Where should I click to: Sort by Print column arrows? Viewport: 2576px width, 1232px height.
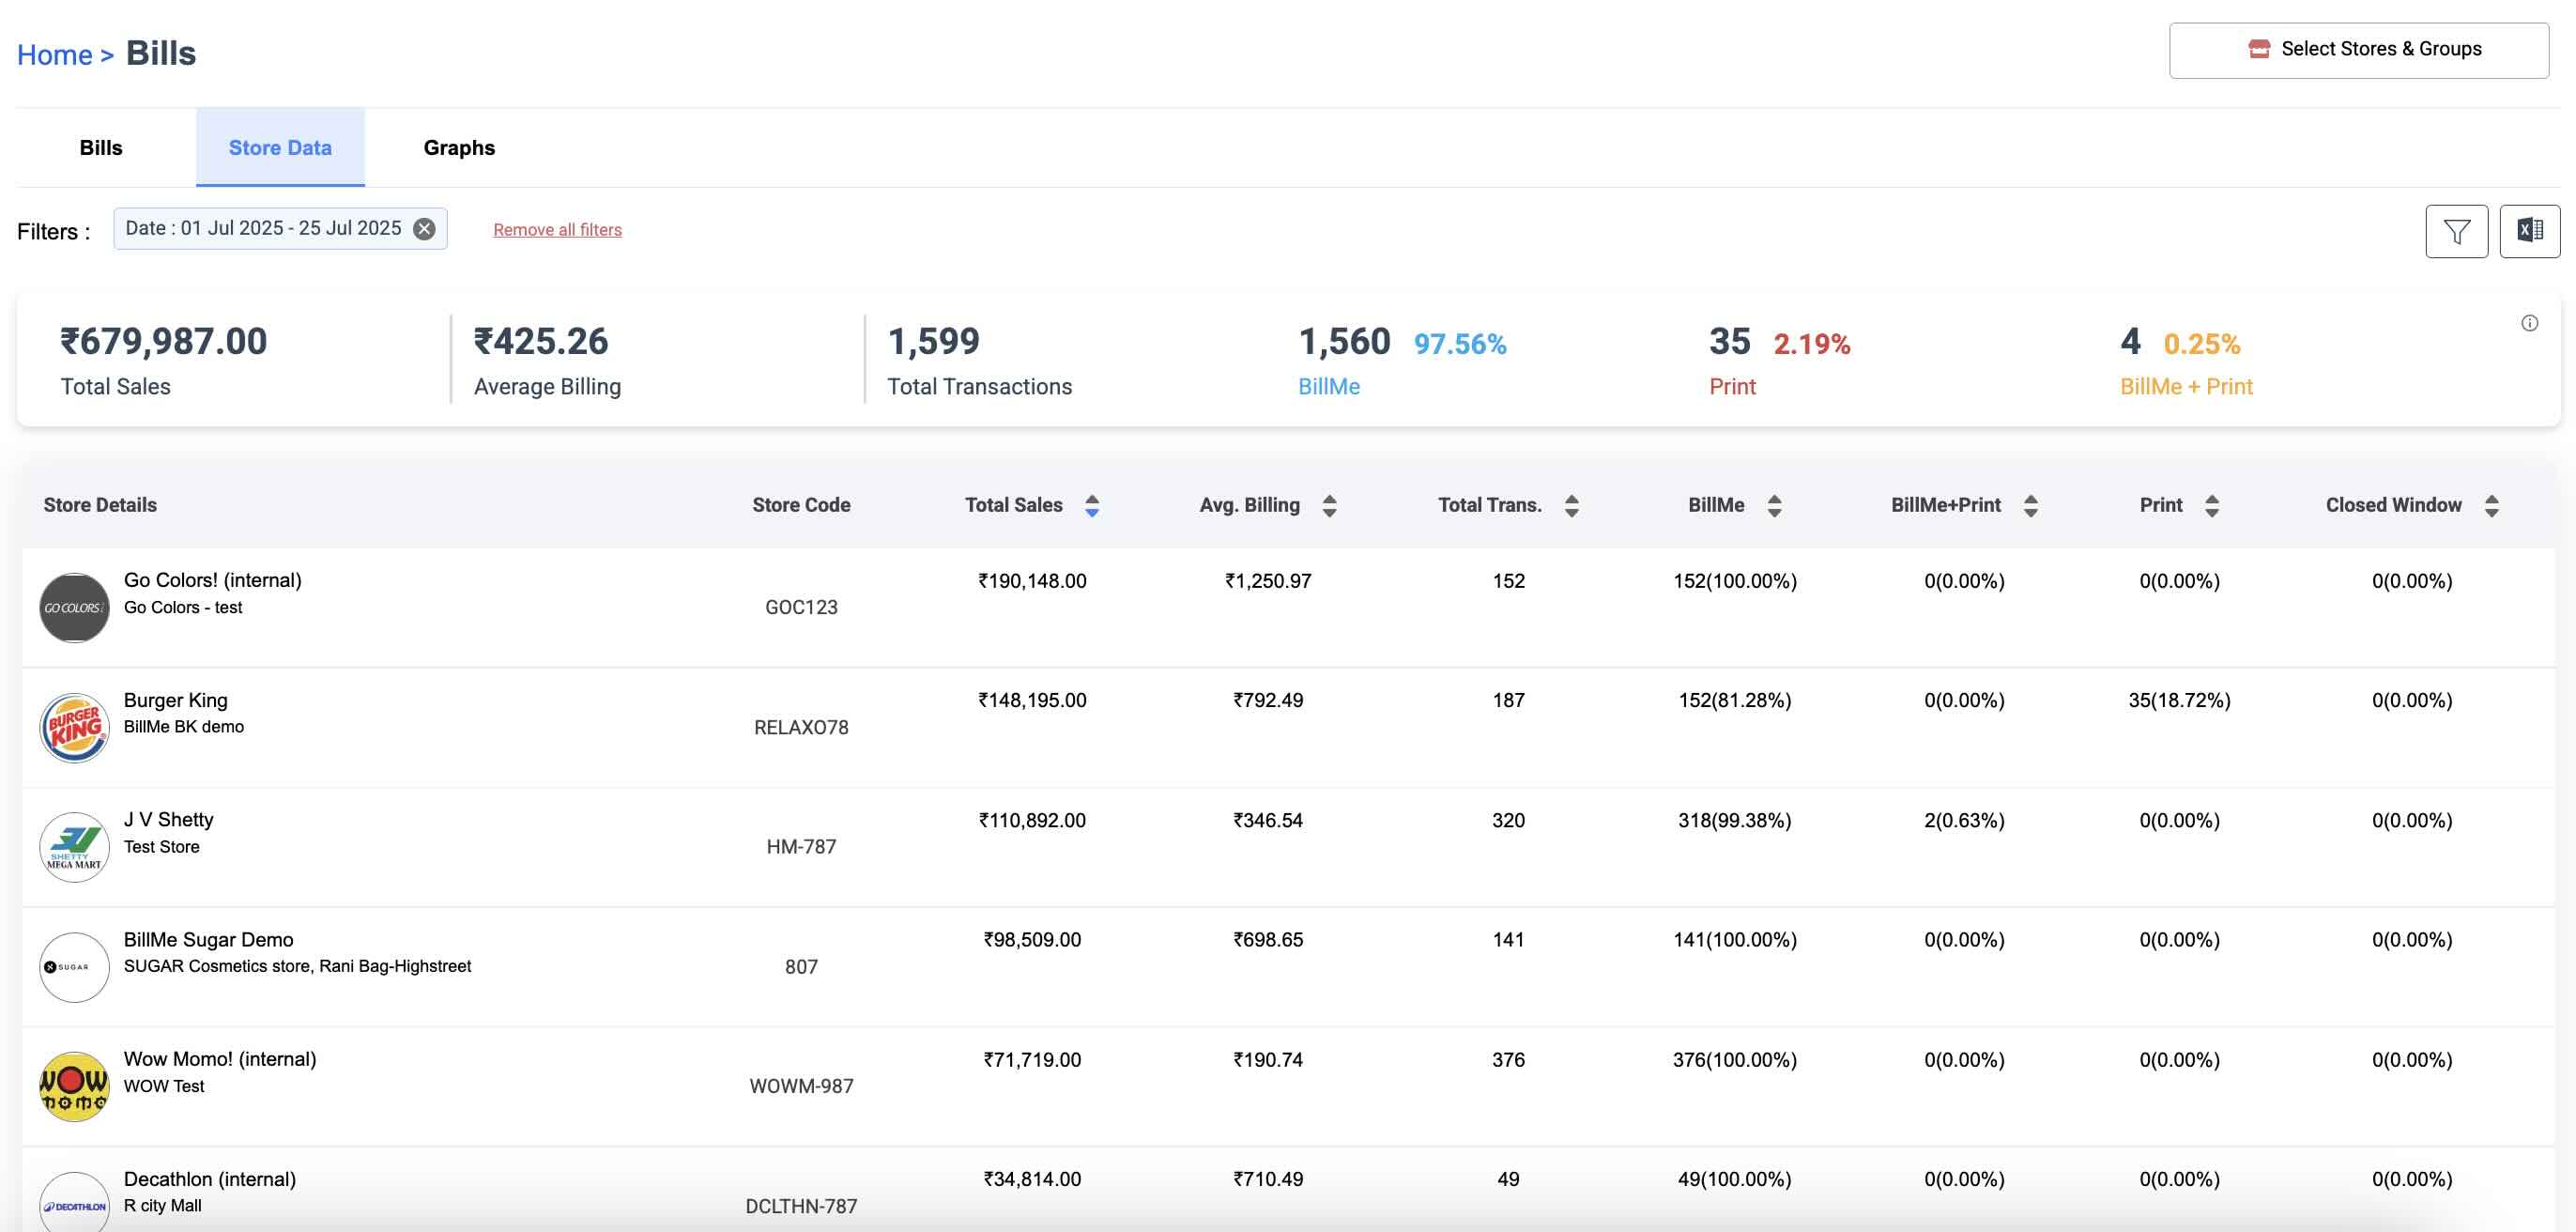point(2212,506)
